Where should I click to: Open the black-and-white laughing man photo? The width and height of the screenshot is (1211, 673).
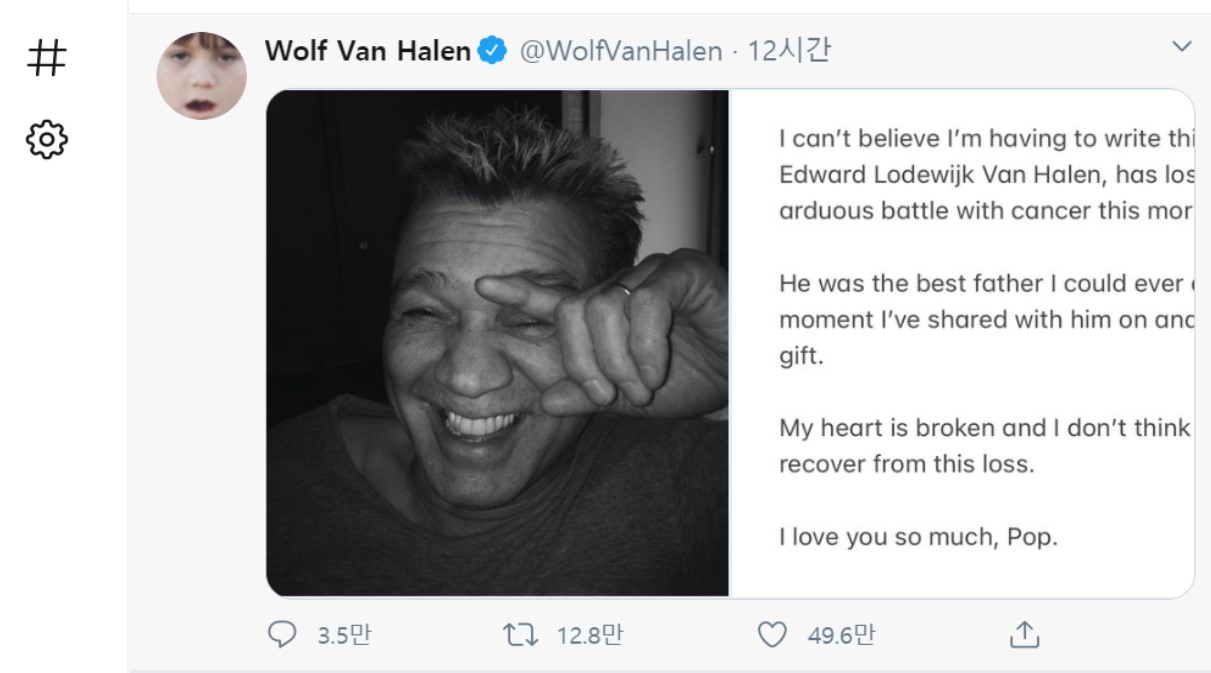(498, 343)
